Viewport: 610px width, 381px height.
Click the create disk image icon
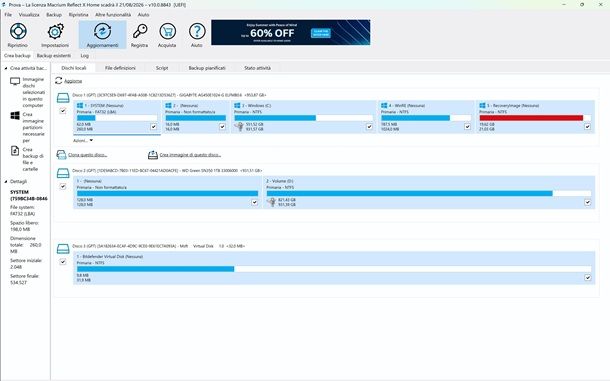(153, 155)
